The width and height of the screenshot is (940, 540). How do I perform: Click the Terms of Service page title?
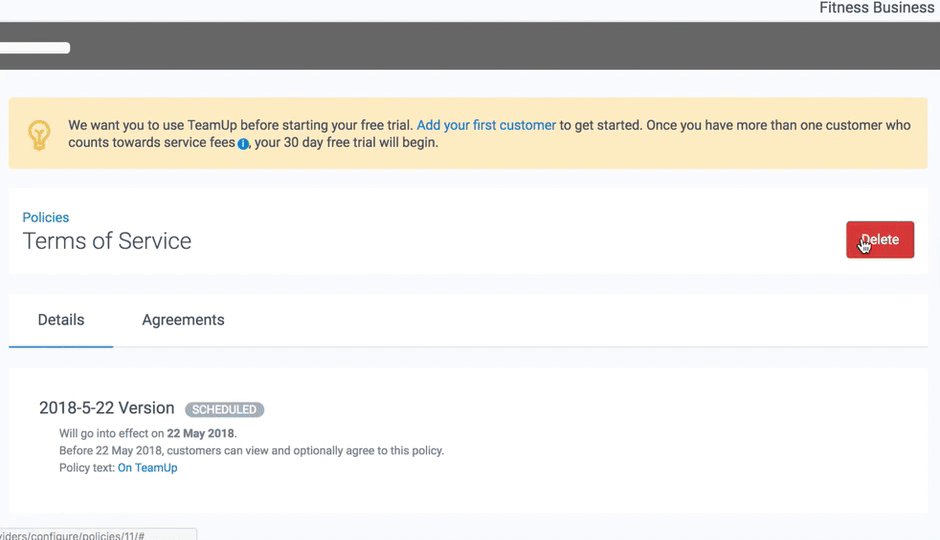[107, 241]
